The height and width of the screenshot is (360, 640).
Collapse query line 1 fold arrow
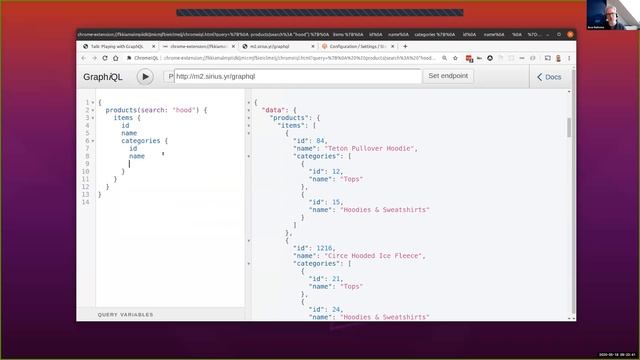click(x=93, y=103)
